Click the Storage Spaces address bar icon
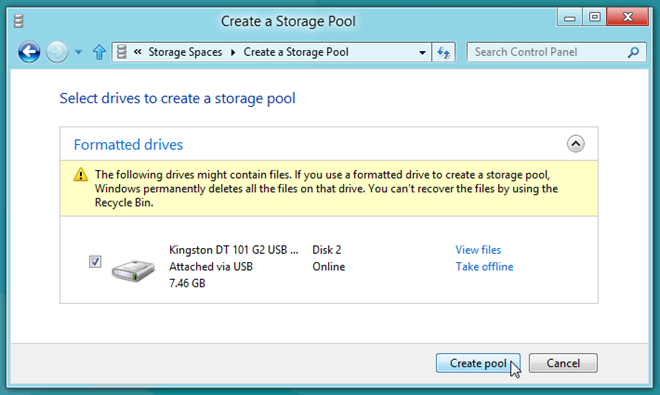 122,52
